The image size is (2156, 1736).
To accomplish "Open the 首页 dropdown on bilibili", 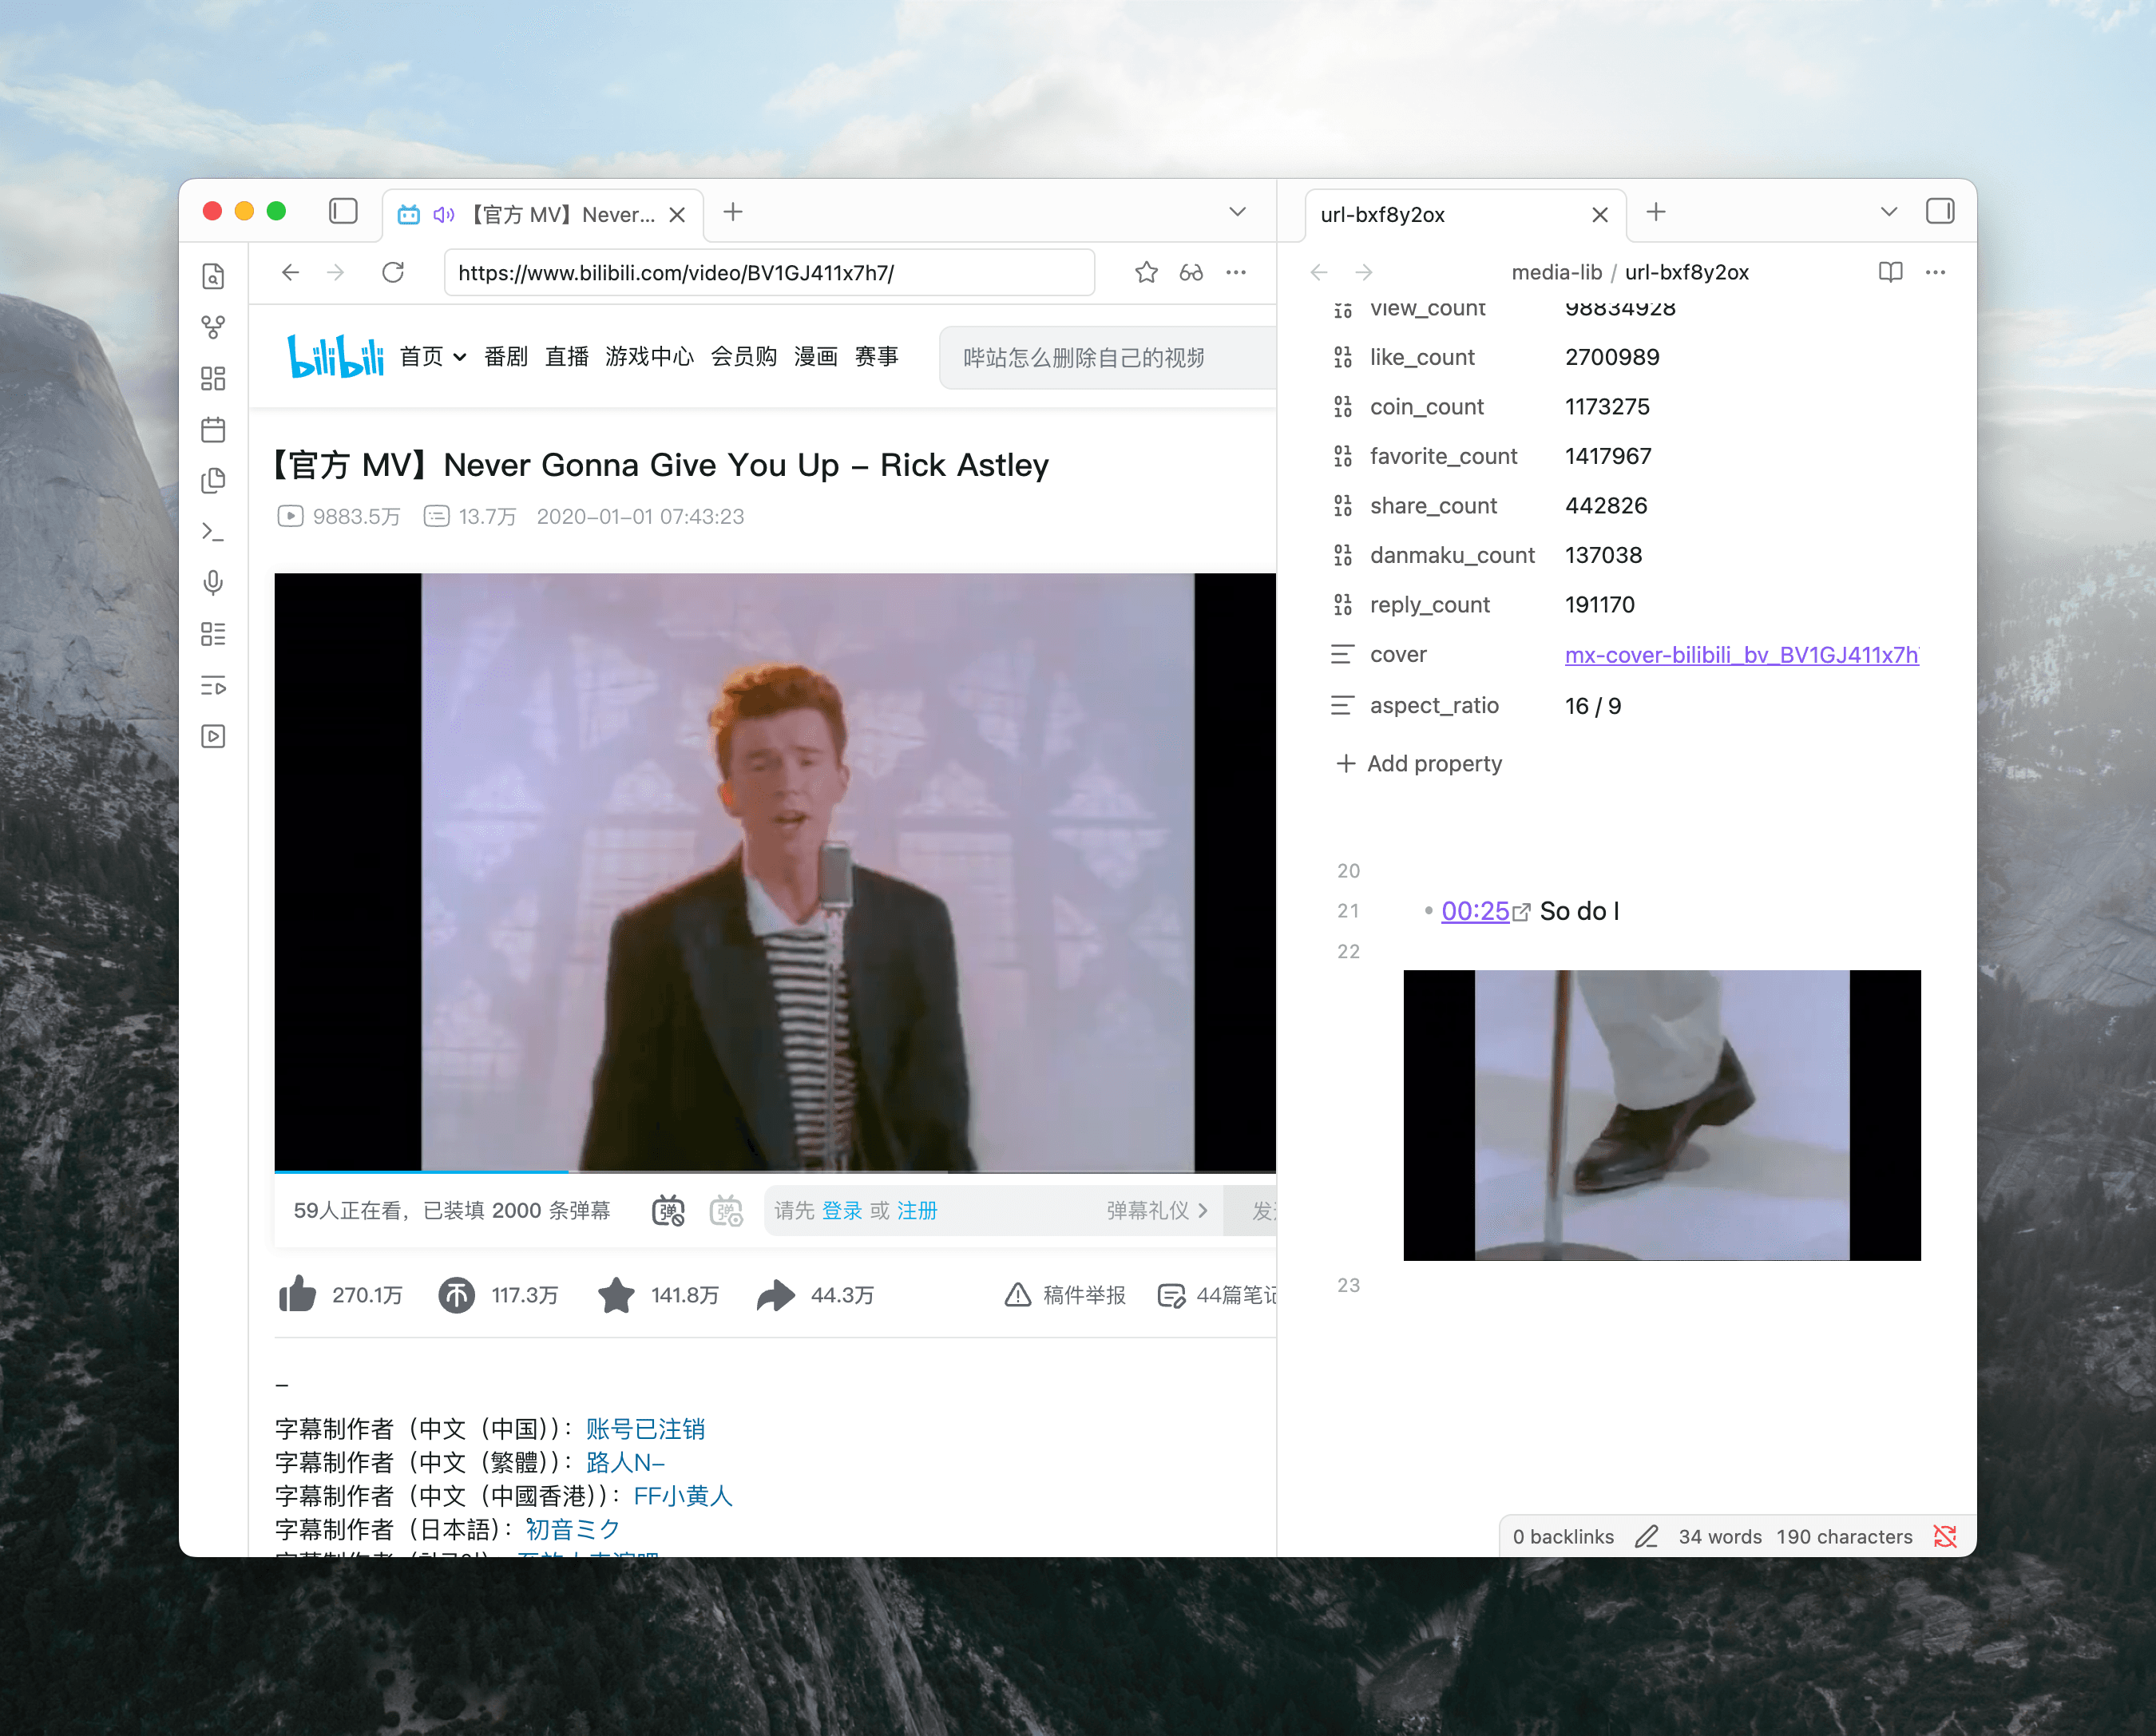I will (x=459, y=357).
